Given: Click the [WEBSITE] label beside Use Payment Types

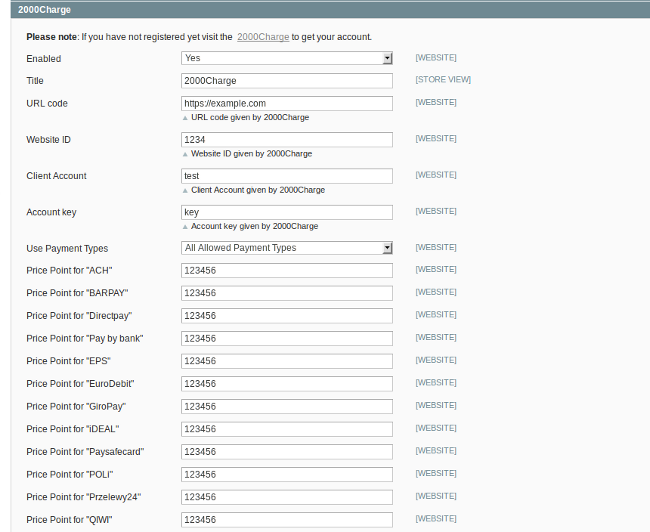Looking at the screenshot, I should [x=436, y=248].
